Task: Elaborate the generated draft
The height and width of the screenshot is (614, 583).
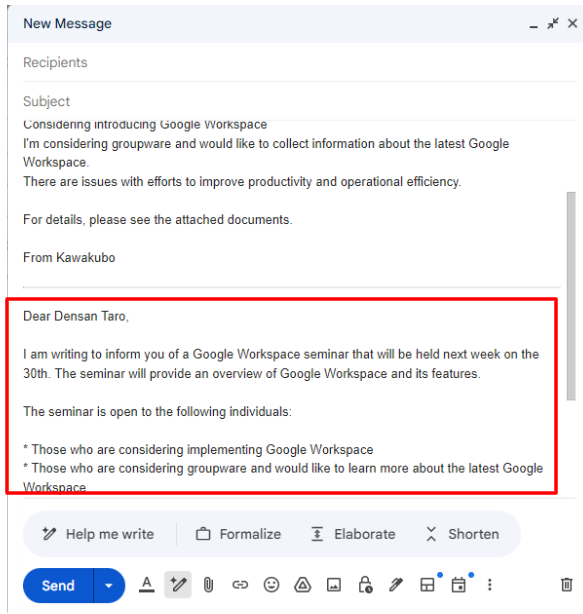Action: click(353, 534)
